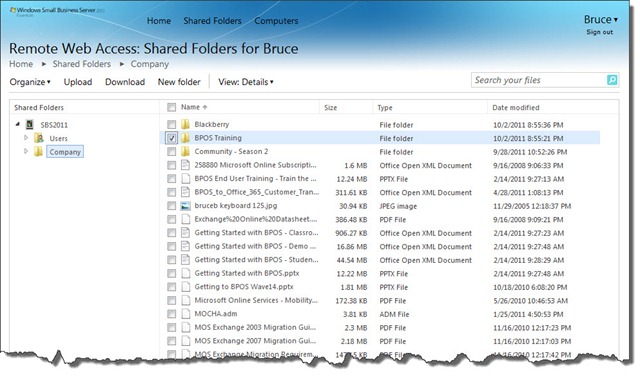Click the Getting Started with BPOS - Classroom icon

click(185, 233)
